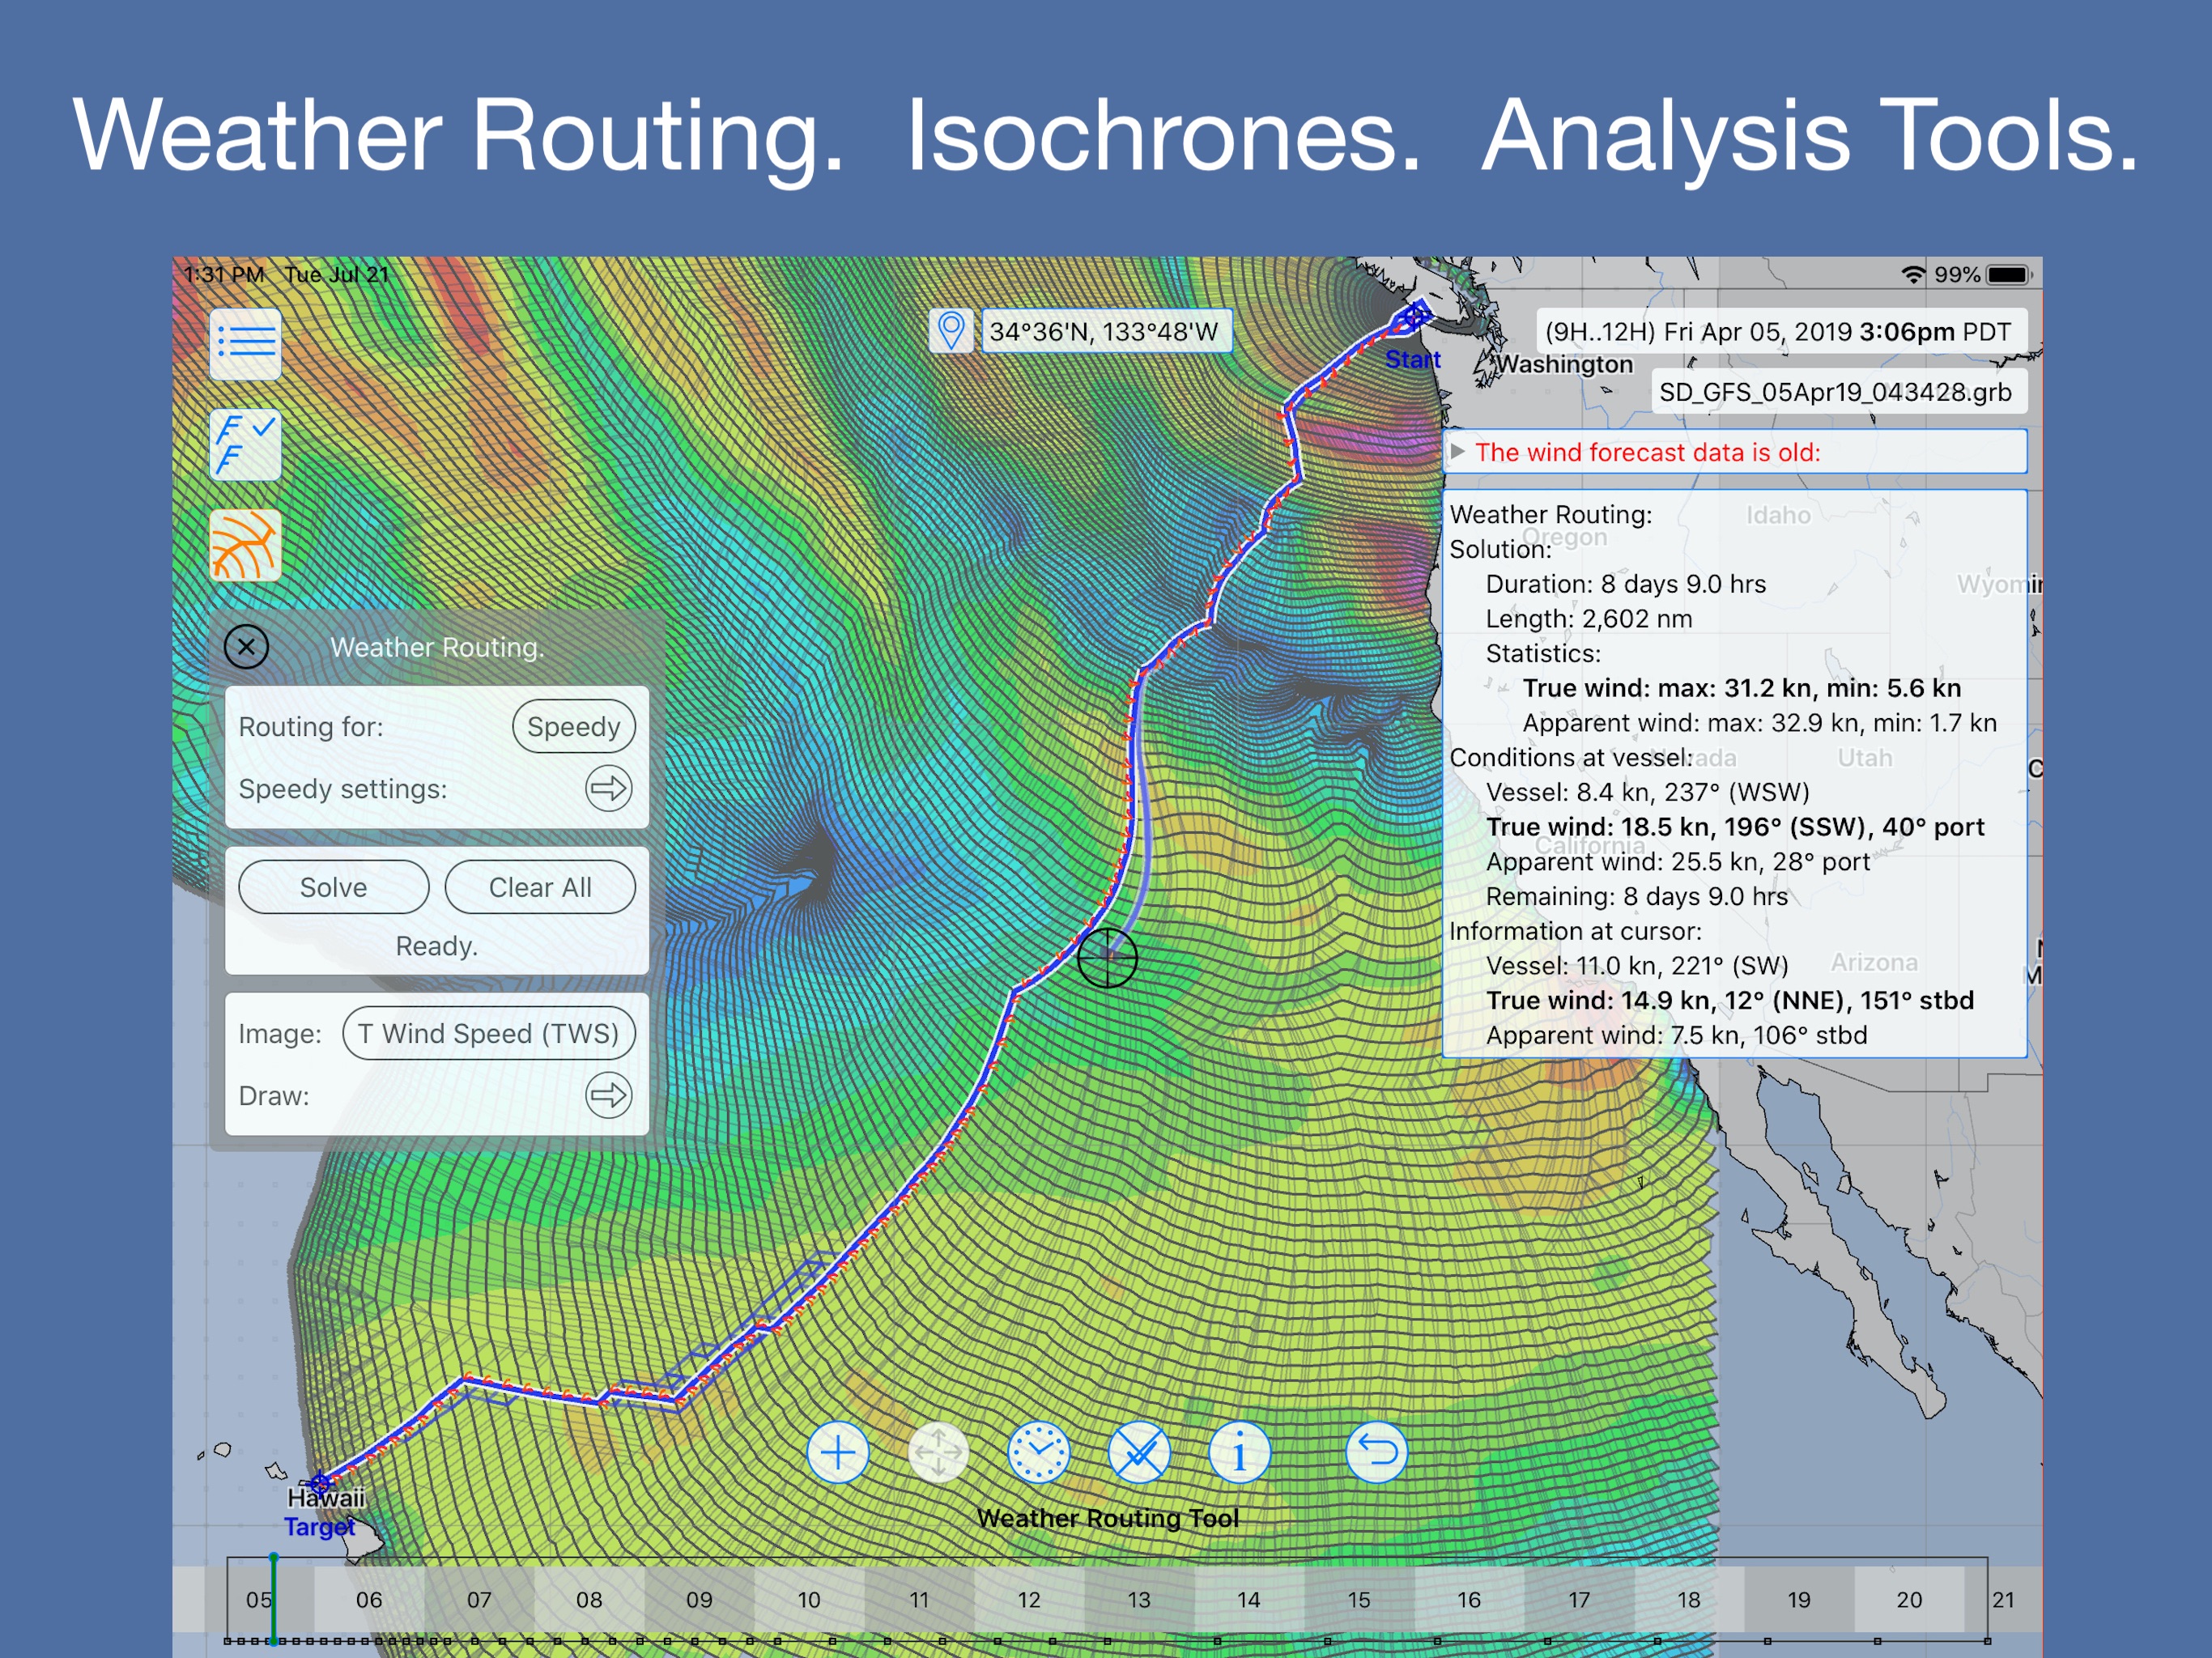This screenshot has height=1658, width=2212.
Task: Jump to day 15 on timeline
Action: (x=1359, y=1600)
